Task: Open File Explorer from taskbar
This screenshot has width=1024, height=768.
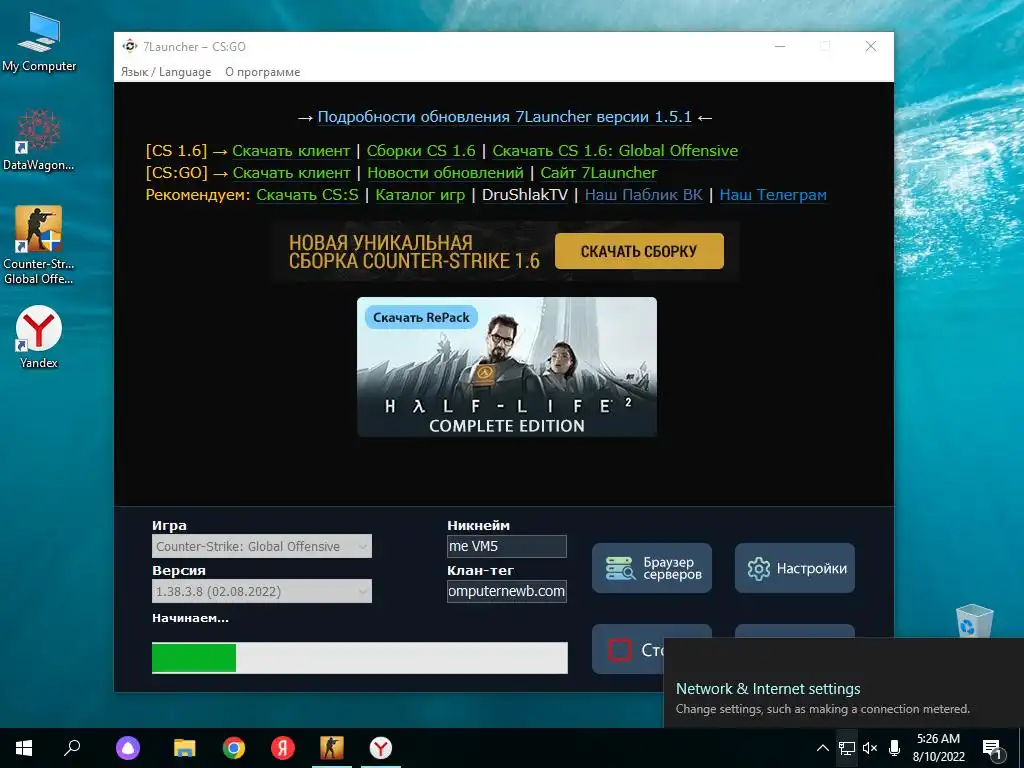Action: click(x=185, y=748)
